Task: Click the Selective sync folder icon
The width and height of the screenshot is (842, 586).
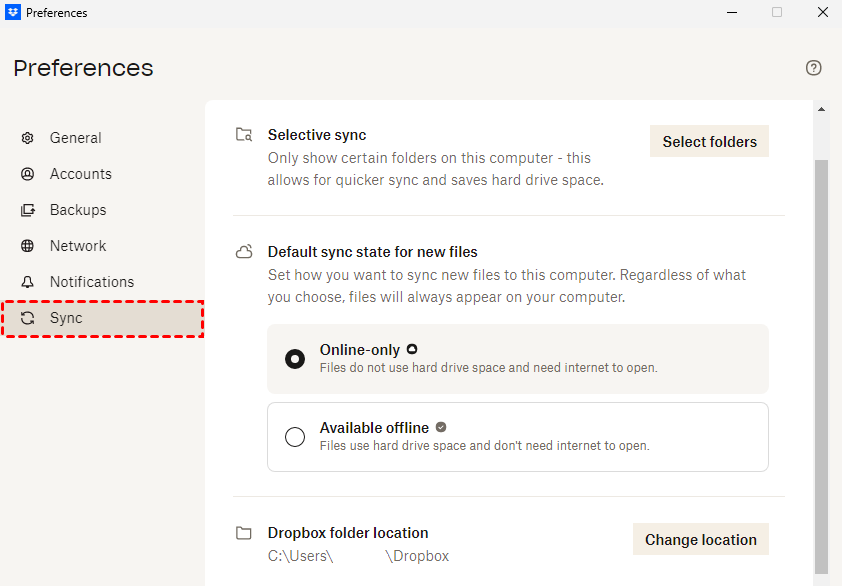Action: (244, 135)
